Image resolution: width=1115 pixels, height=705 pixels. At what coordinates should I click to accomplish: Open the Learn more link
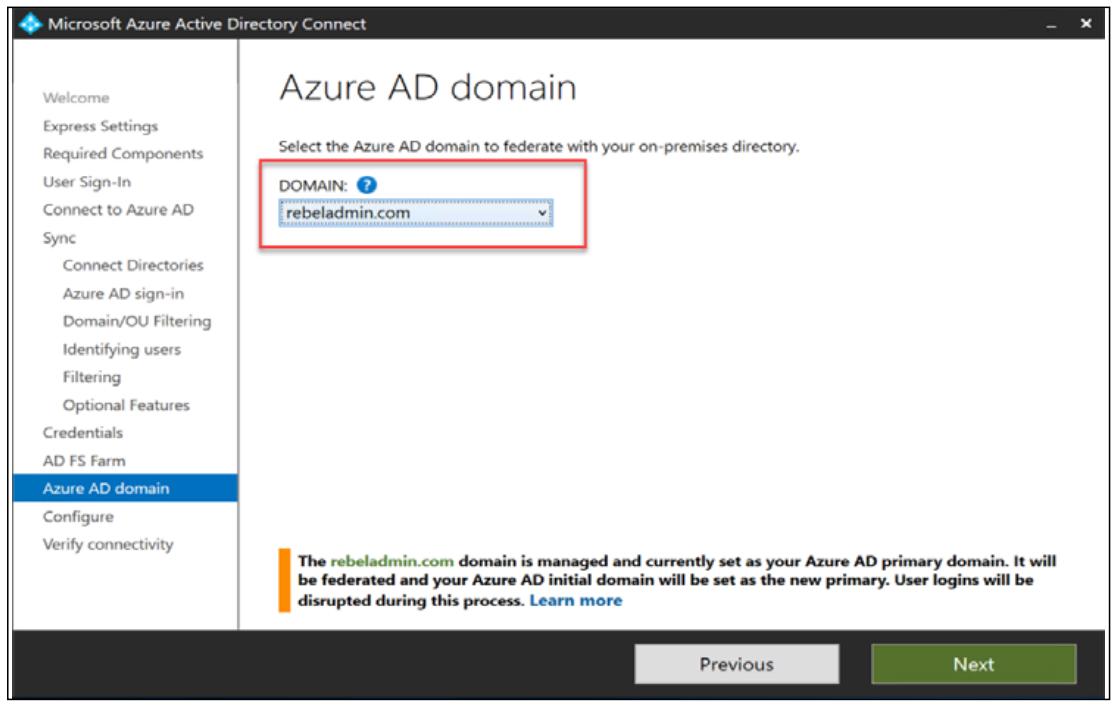point(576,600)
